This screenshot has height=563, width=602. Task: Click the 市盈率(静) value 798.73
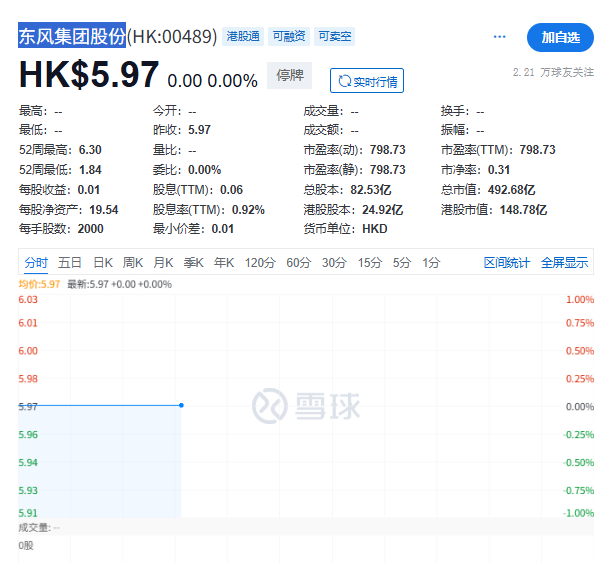(387, 170)
